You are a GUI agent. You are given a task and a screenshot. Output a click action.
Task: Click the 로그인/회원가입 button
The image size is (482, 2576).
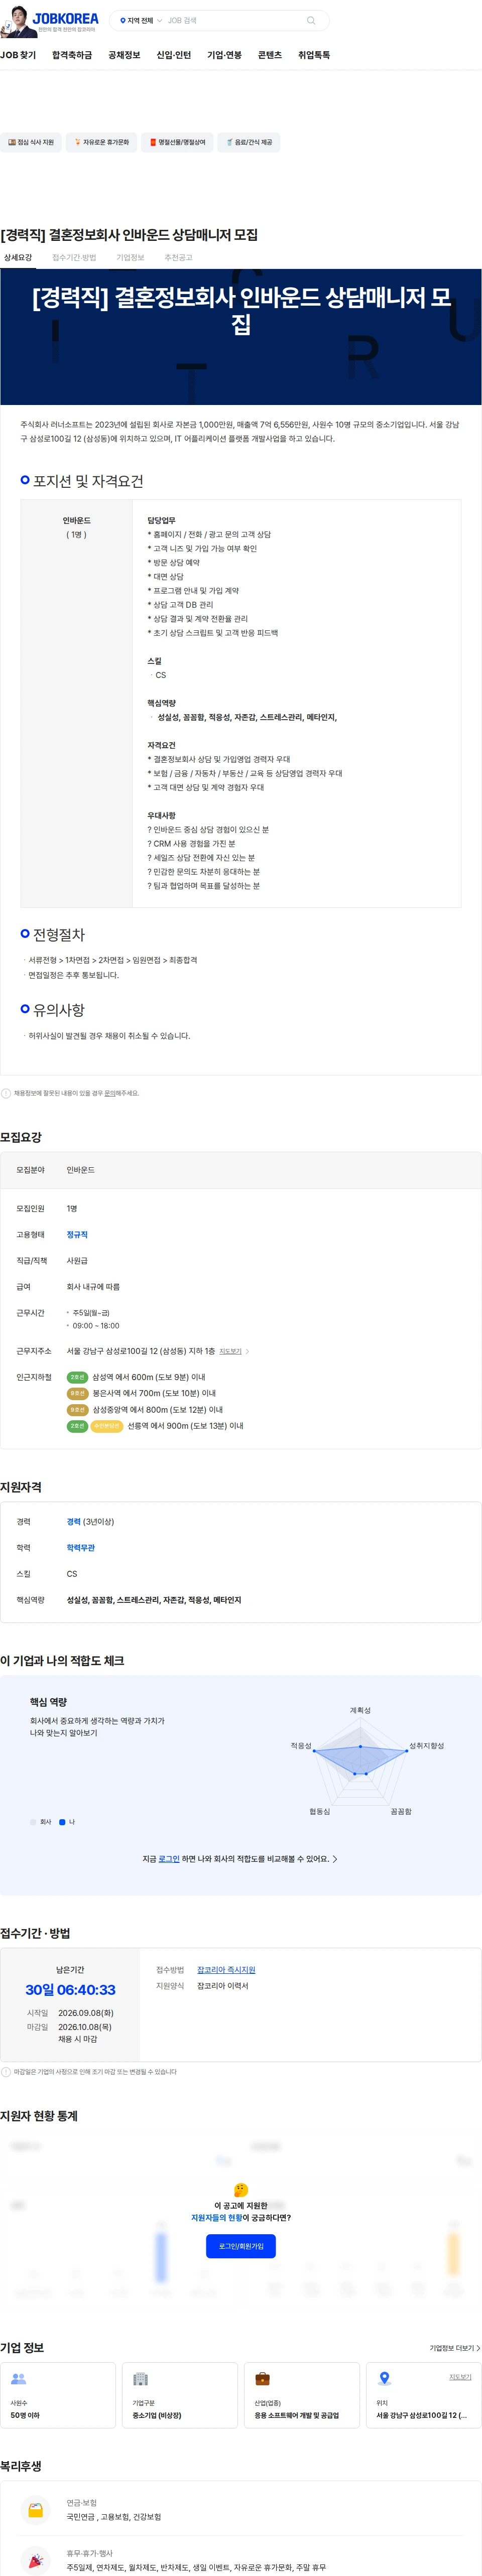coord(240,2245)
